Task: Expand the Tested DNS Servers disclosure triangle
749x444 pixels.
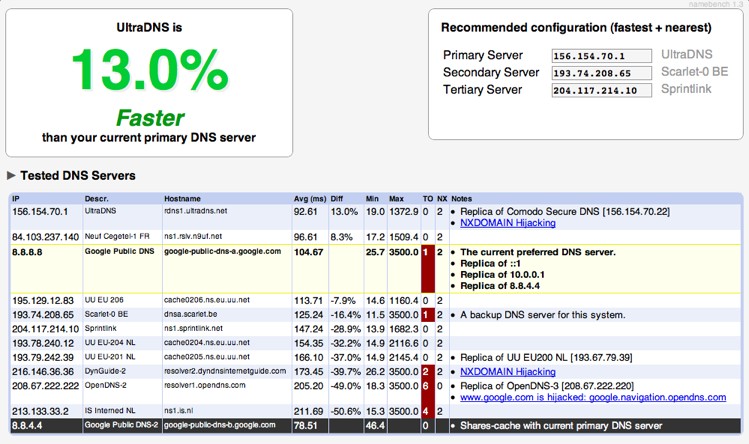Action: (12, 176)
